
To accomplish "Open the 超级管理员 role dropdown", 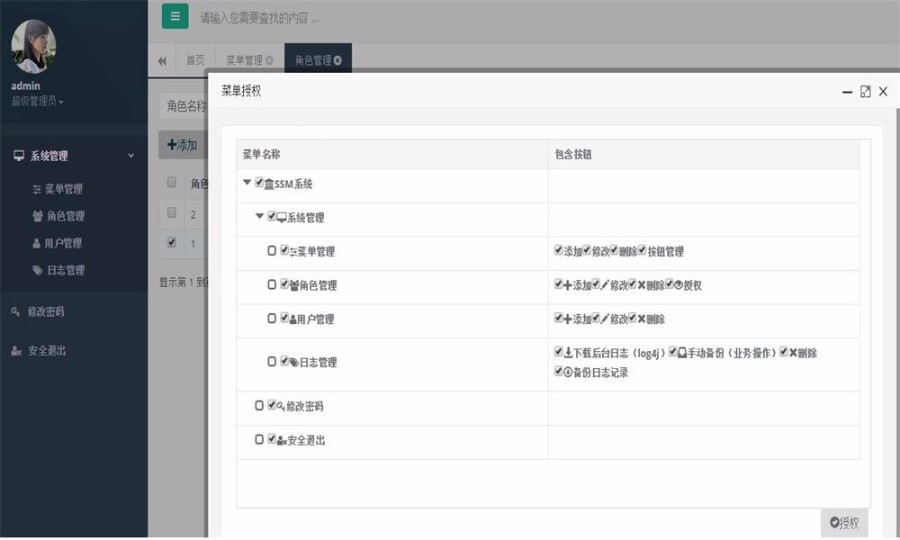I will [x=37, y=101].
